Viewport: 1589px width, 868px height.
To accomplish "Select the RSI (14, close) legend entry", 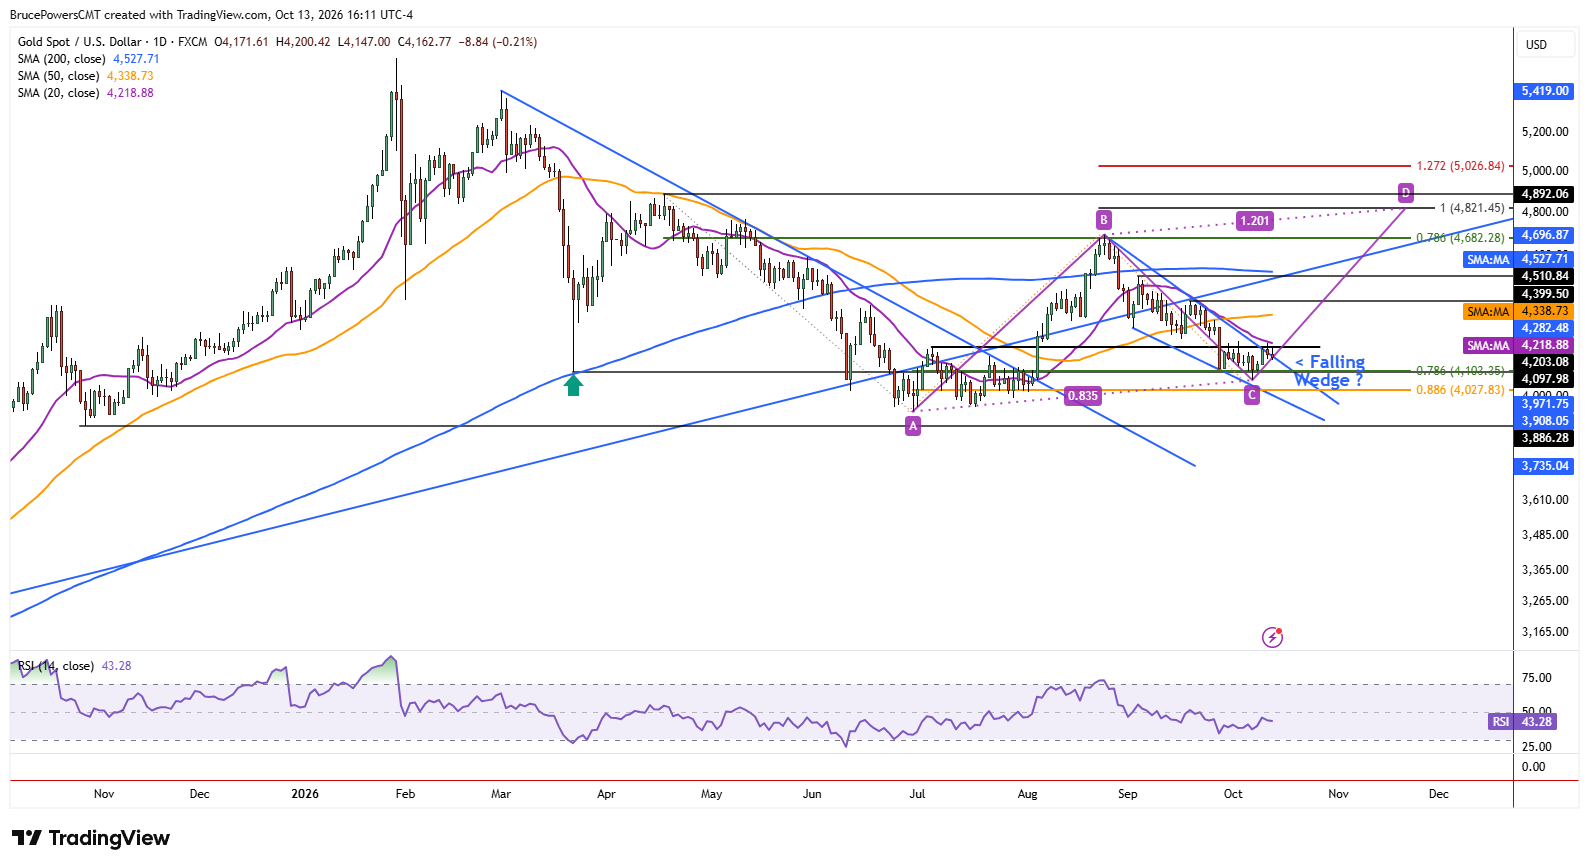I will (56, 666).
